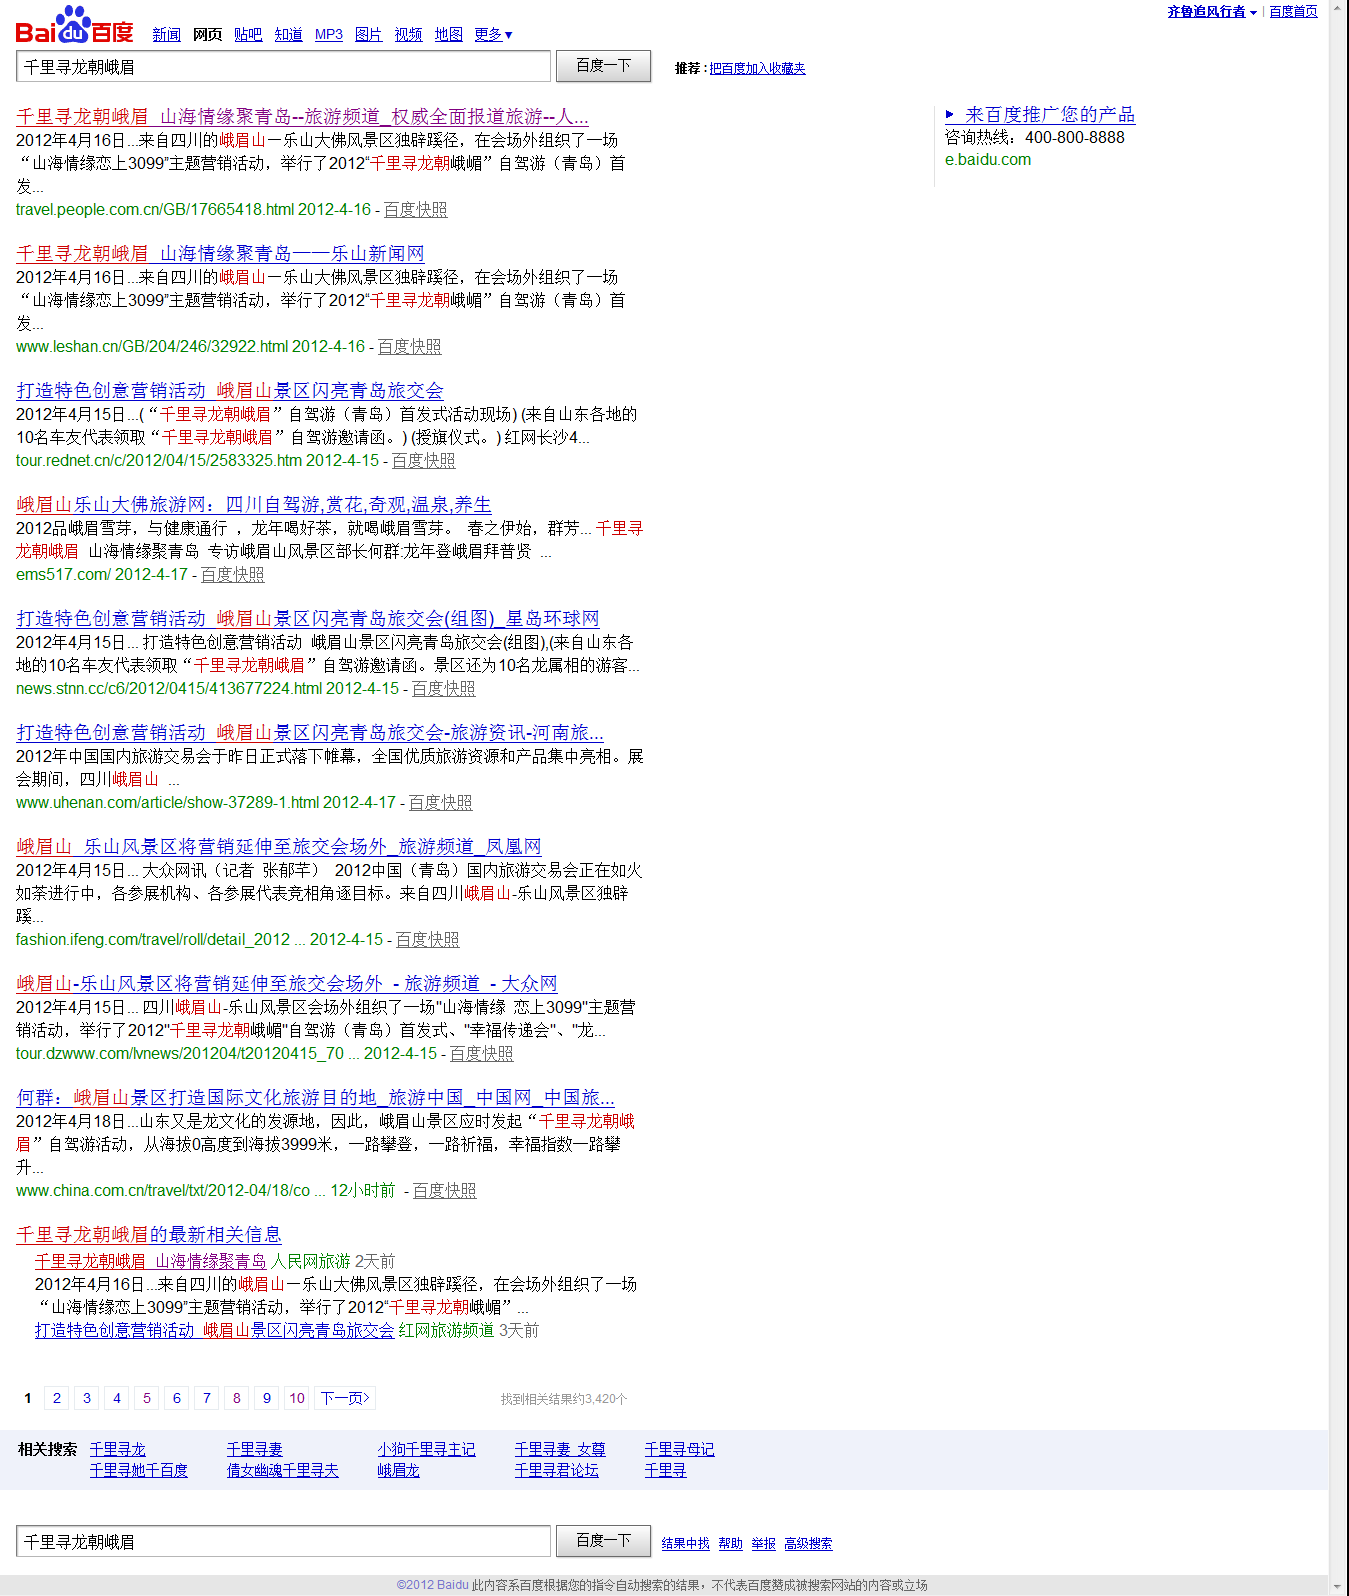The width and height of the screenshot is (1349, 1596).
Task: Go to results page 4
Action: pos(117,1398)
